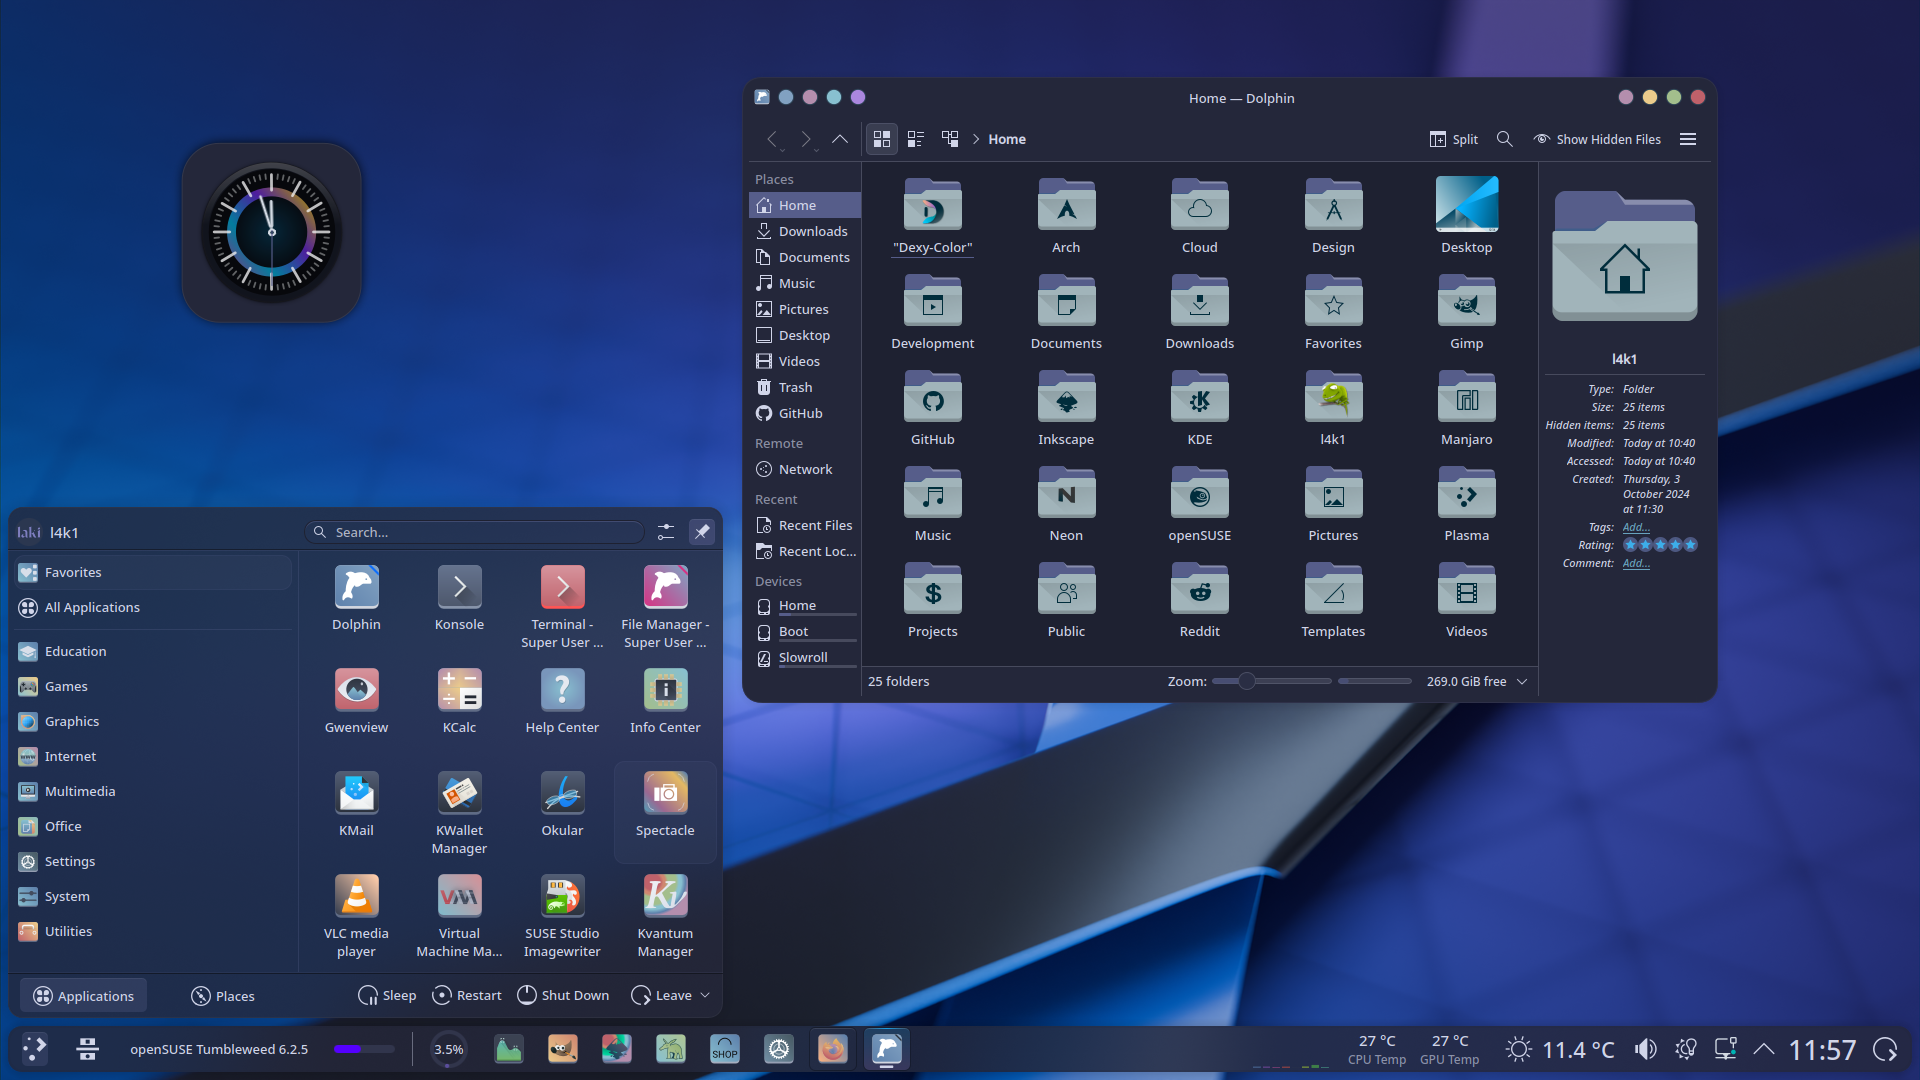Open the Plasma folder
Viewport: 1920px width, 1080px height.
click(x=1466, y=505)
